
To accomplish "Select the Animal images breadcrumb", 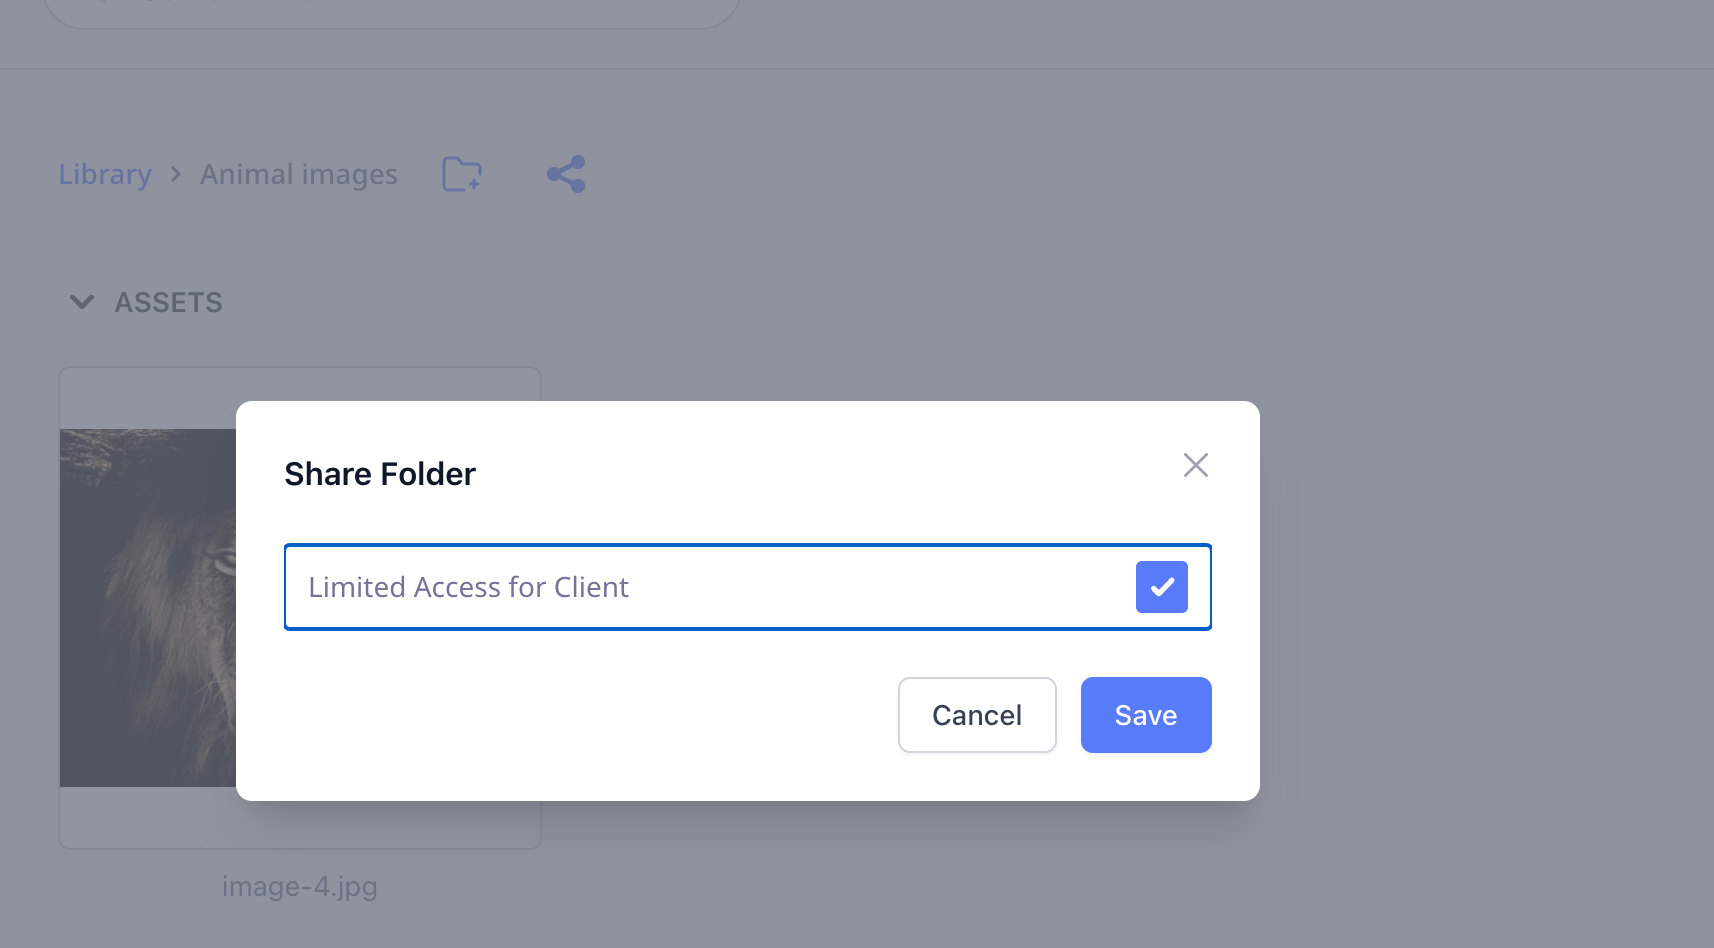I will [x=299, y=174].
